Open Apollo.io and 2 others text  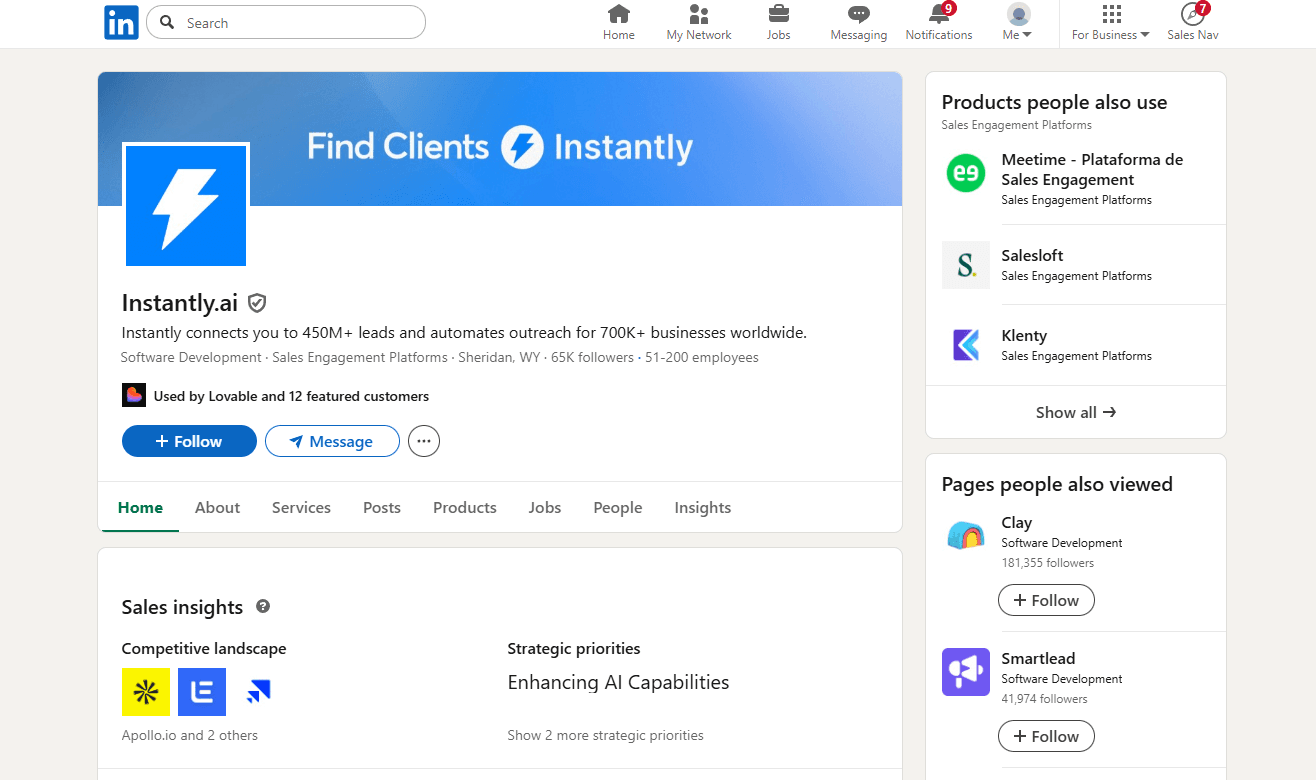click(x=190, y=735)
